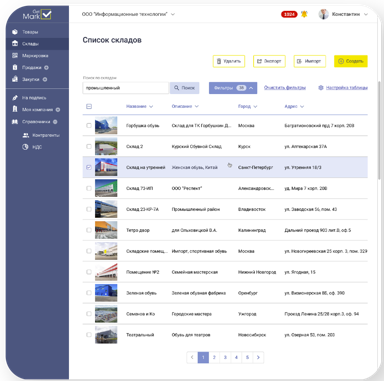Click the GetMark logo
Image resolution: width=384 pixels, height=381 pixels.
click(x=37, y=15)
